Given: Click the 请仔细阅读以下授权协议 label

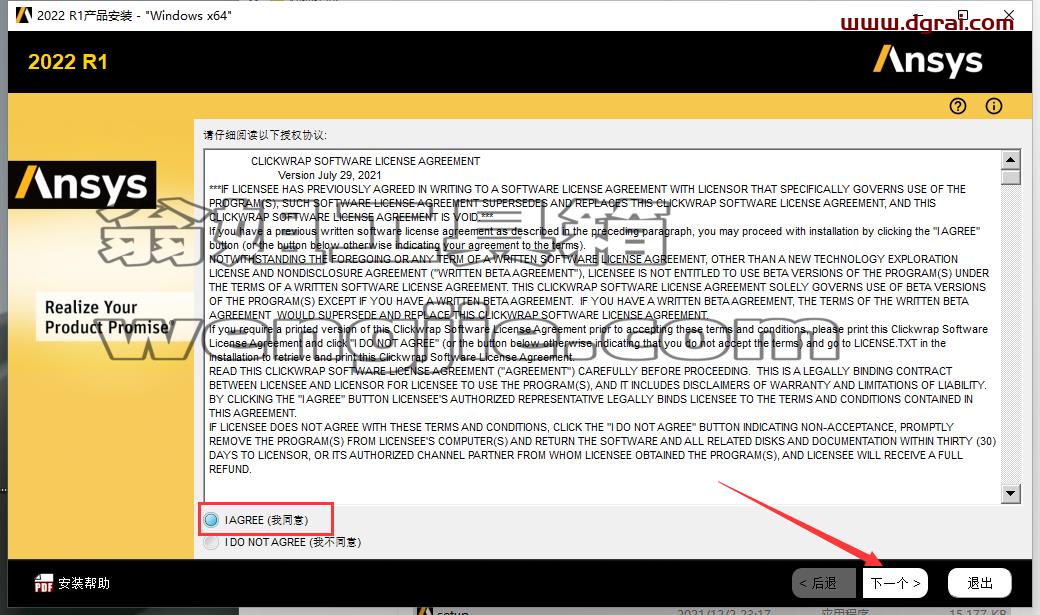Looking at the screenshot, I should [x=265, y=135].
